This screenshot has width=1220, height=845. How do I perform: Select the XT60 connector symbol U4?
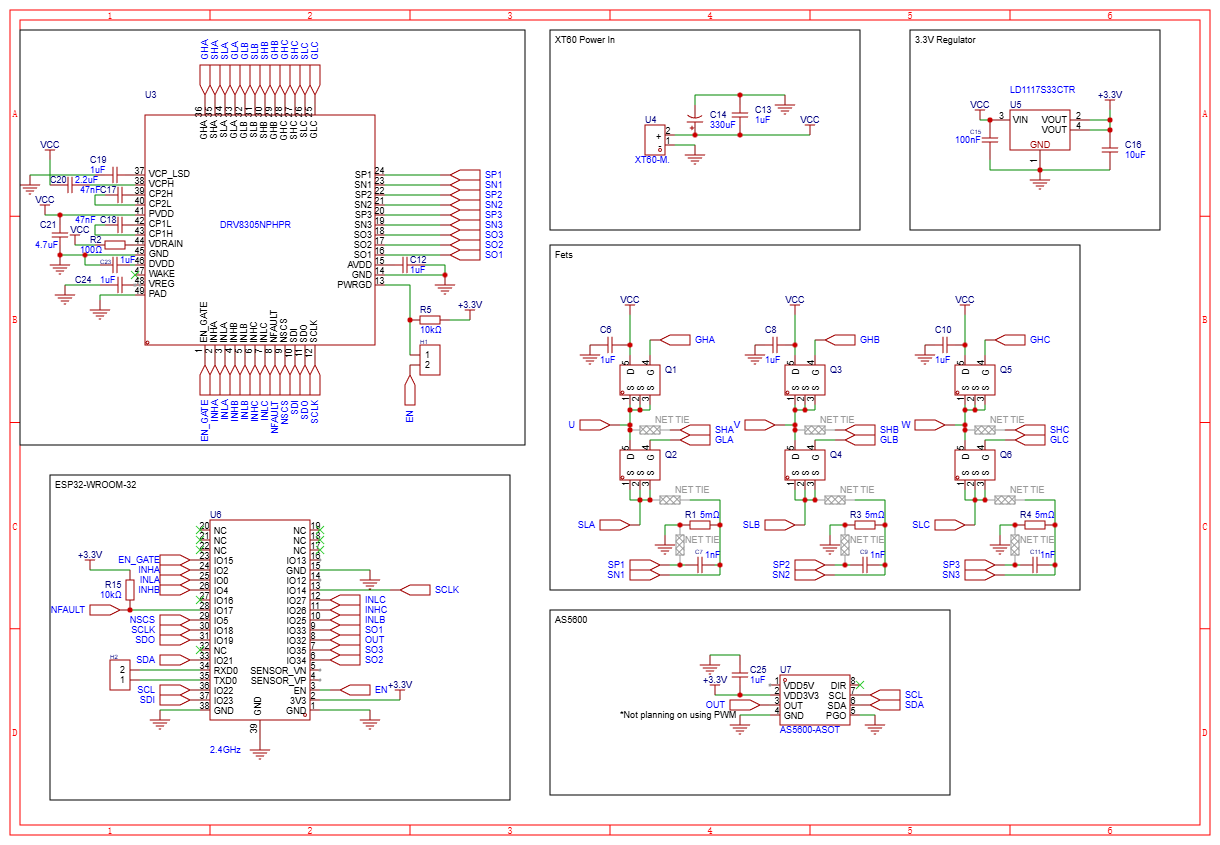coord(656,137)
